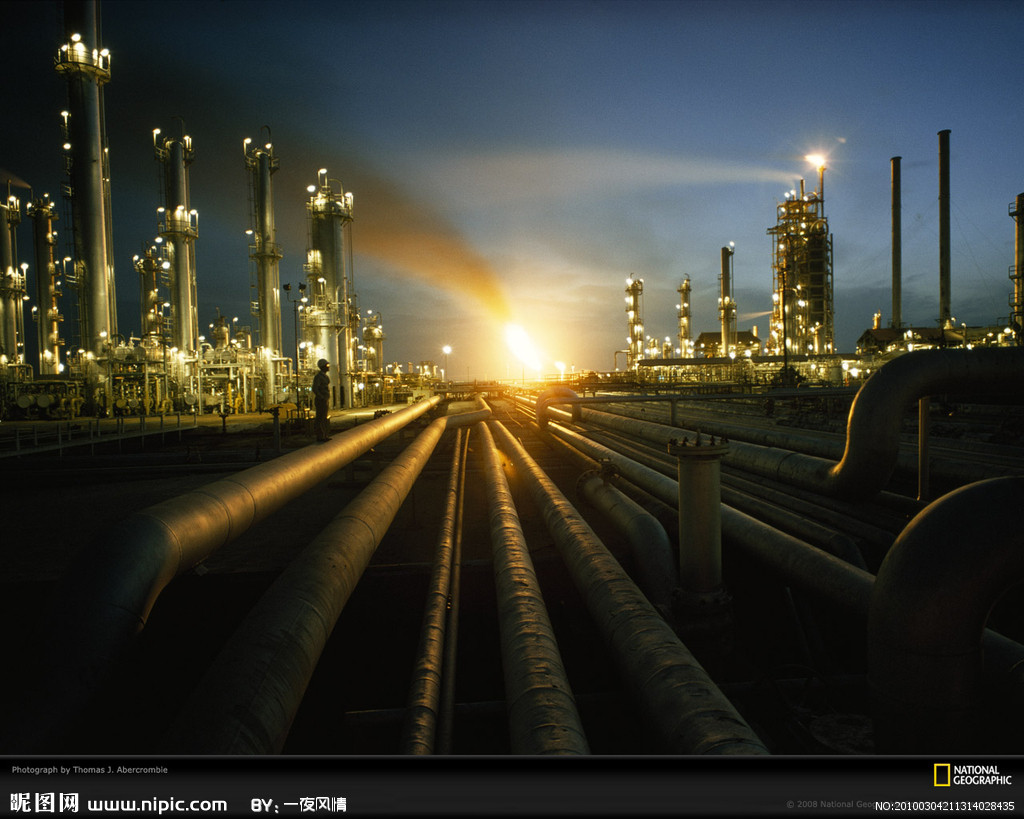Click the National Geographic wordmark text
Viewport: 1024px width, 819px height.
coord(982,775)
